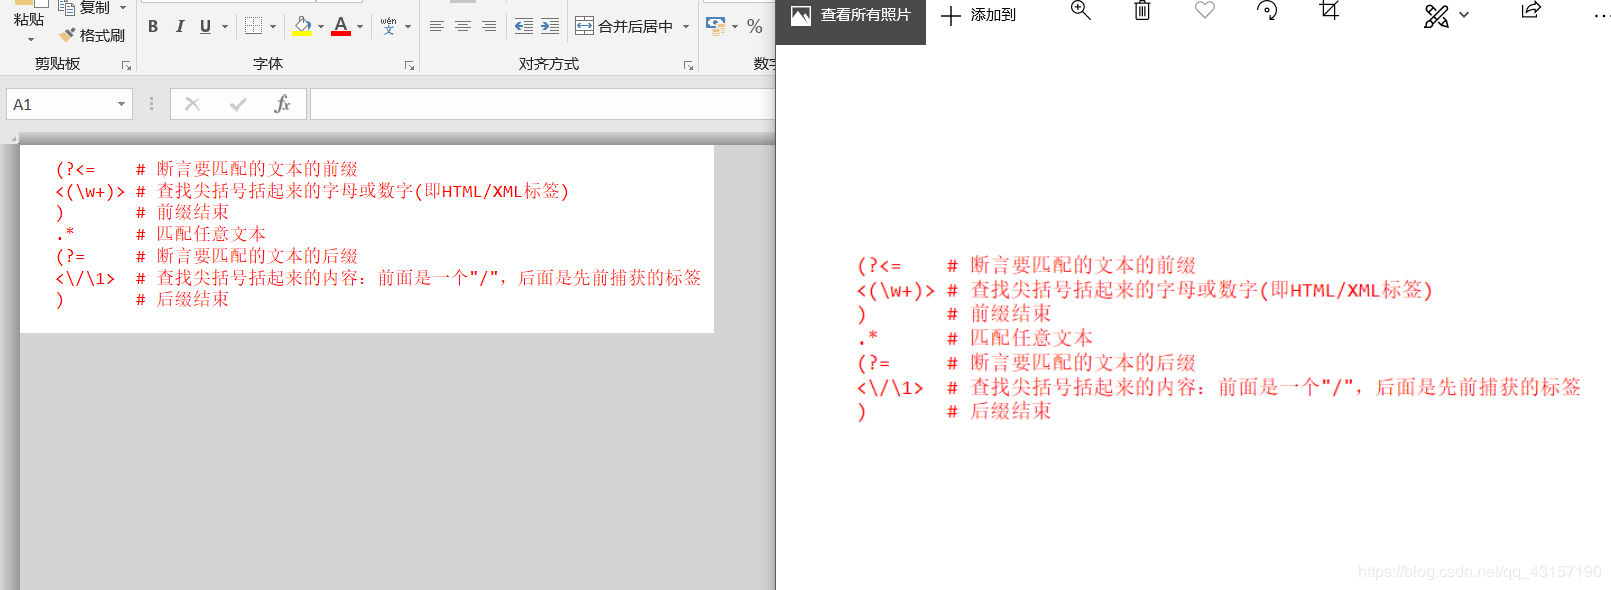The height and width of the screenshot is (590, 1611).
Task: Expand the 合并后居中 dropdown arrow
Action: coord(686,27)
